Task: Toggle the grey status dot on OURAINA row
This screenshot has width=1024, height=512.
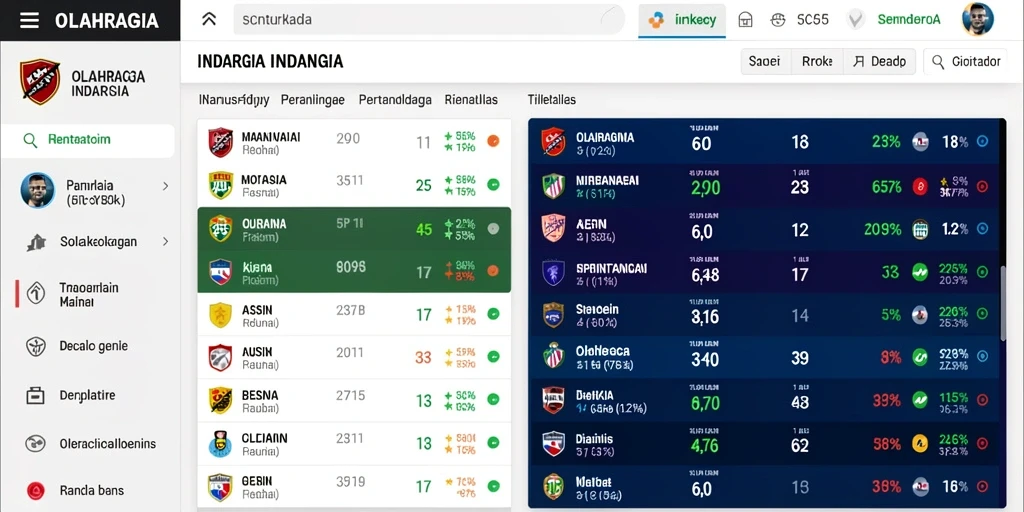Action: 494,229
